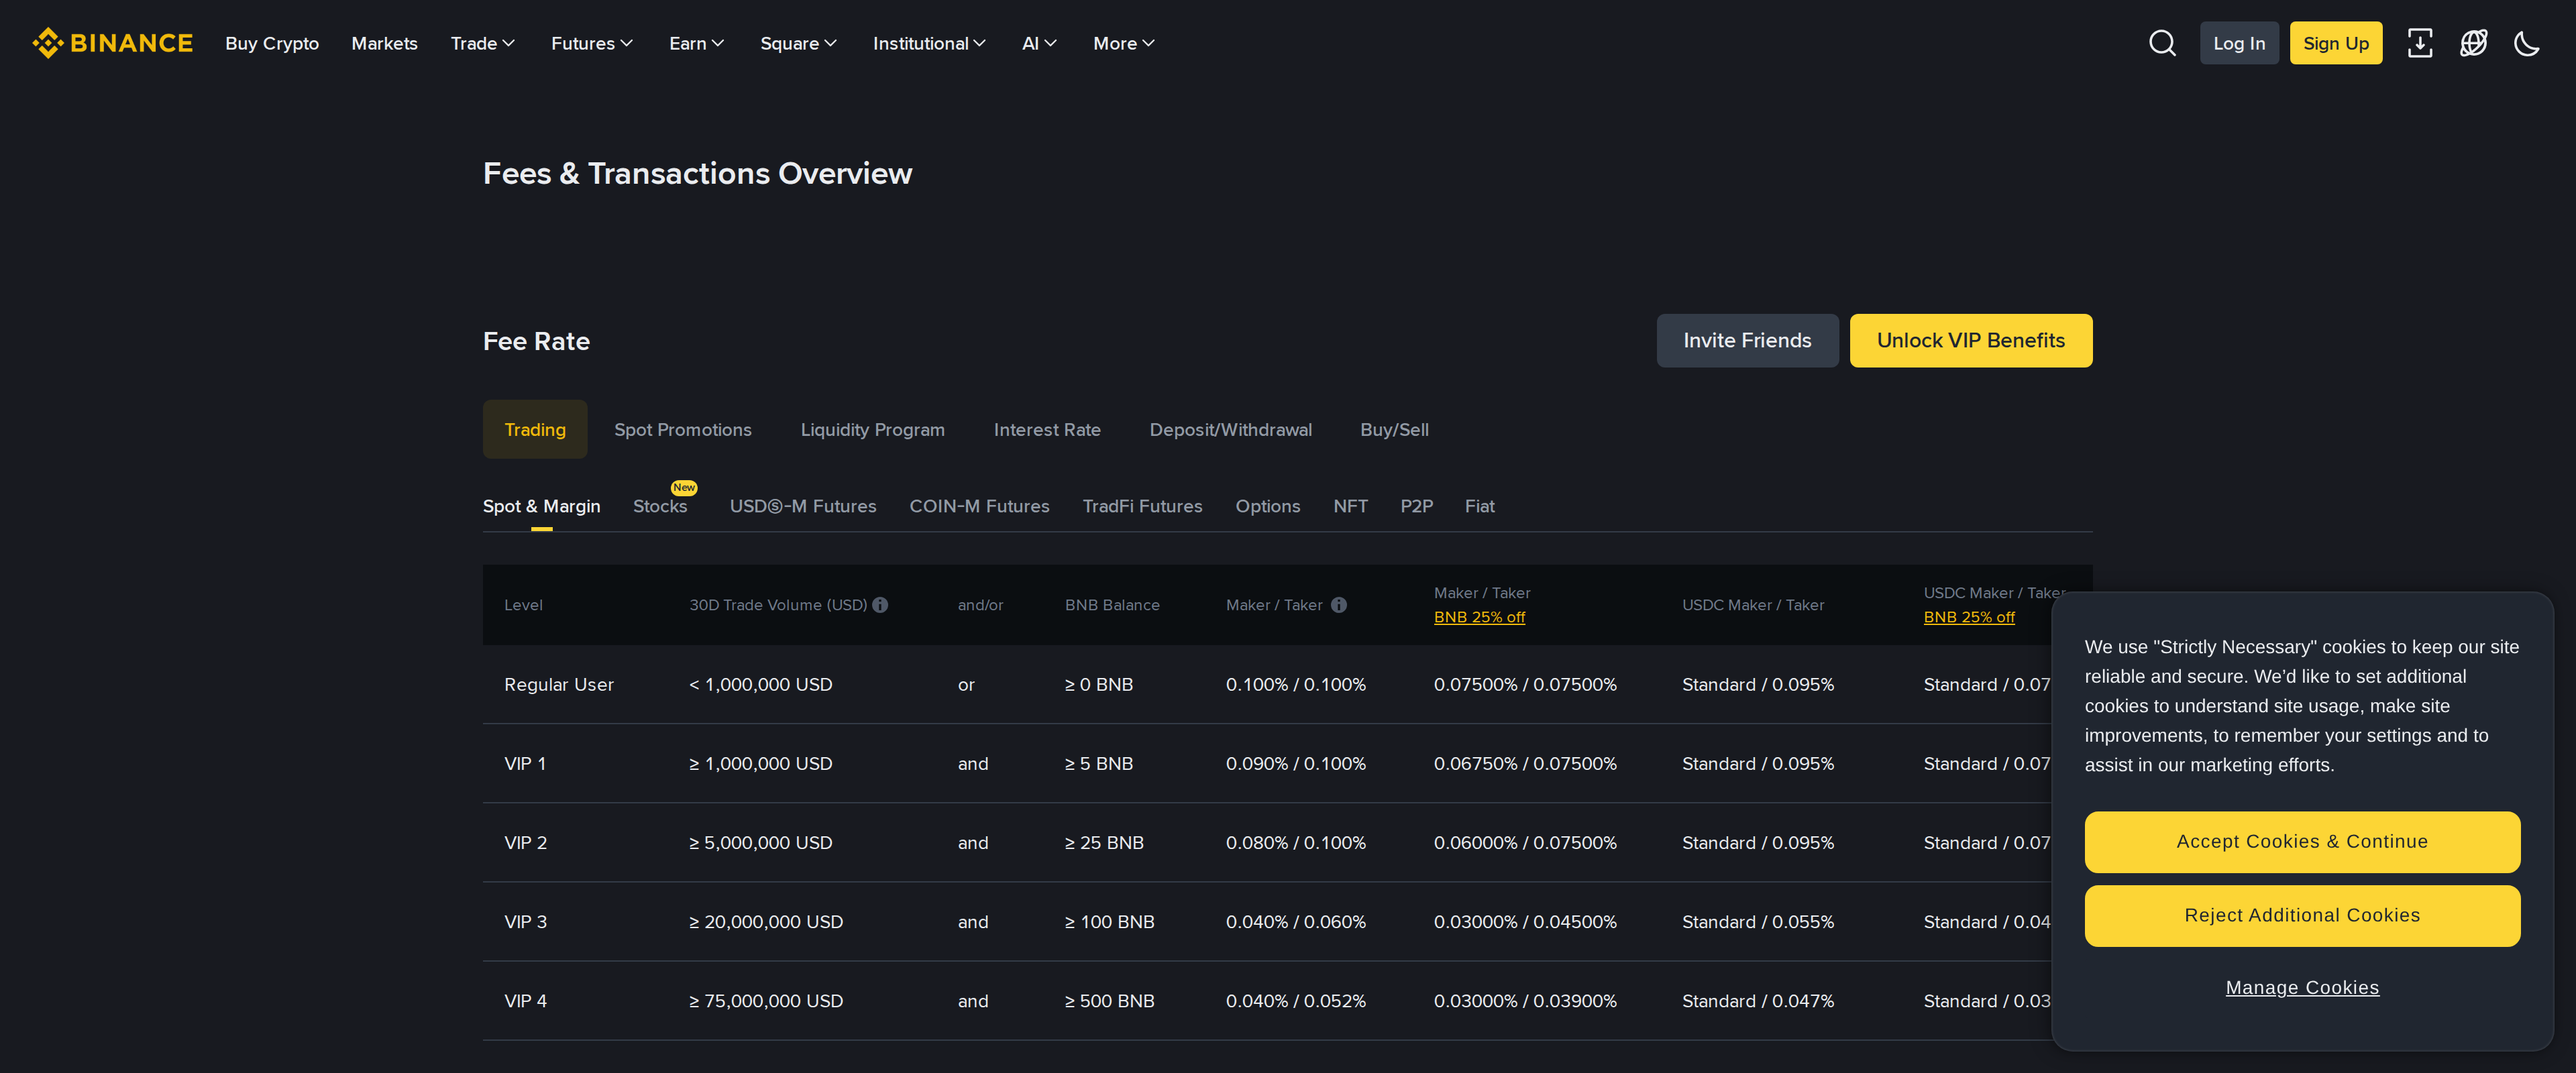Viewport: 2576px width, 1073px height.
Task: Click 'Standard / 0.047%' USDC fee cell
Action: pyautogui.click(x=1758, y=1000)
